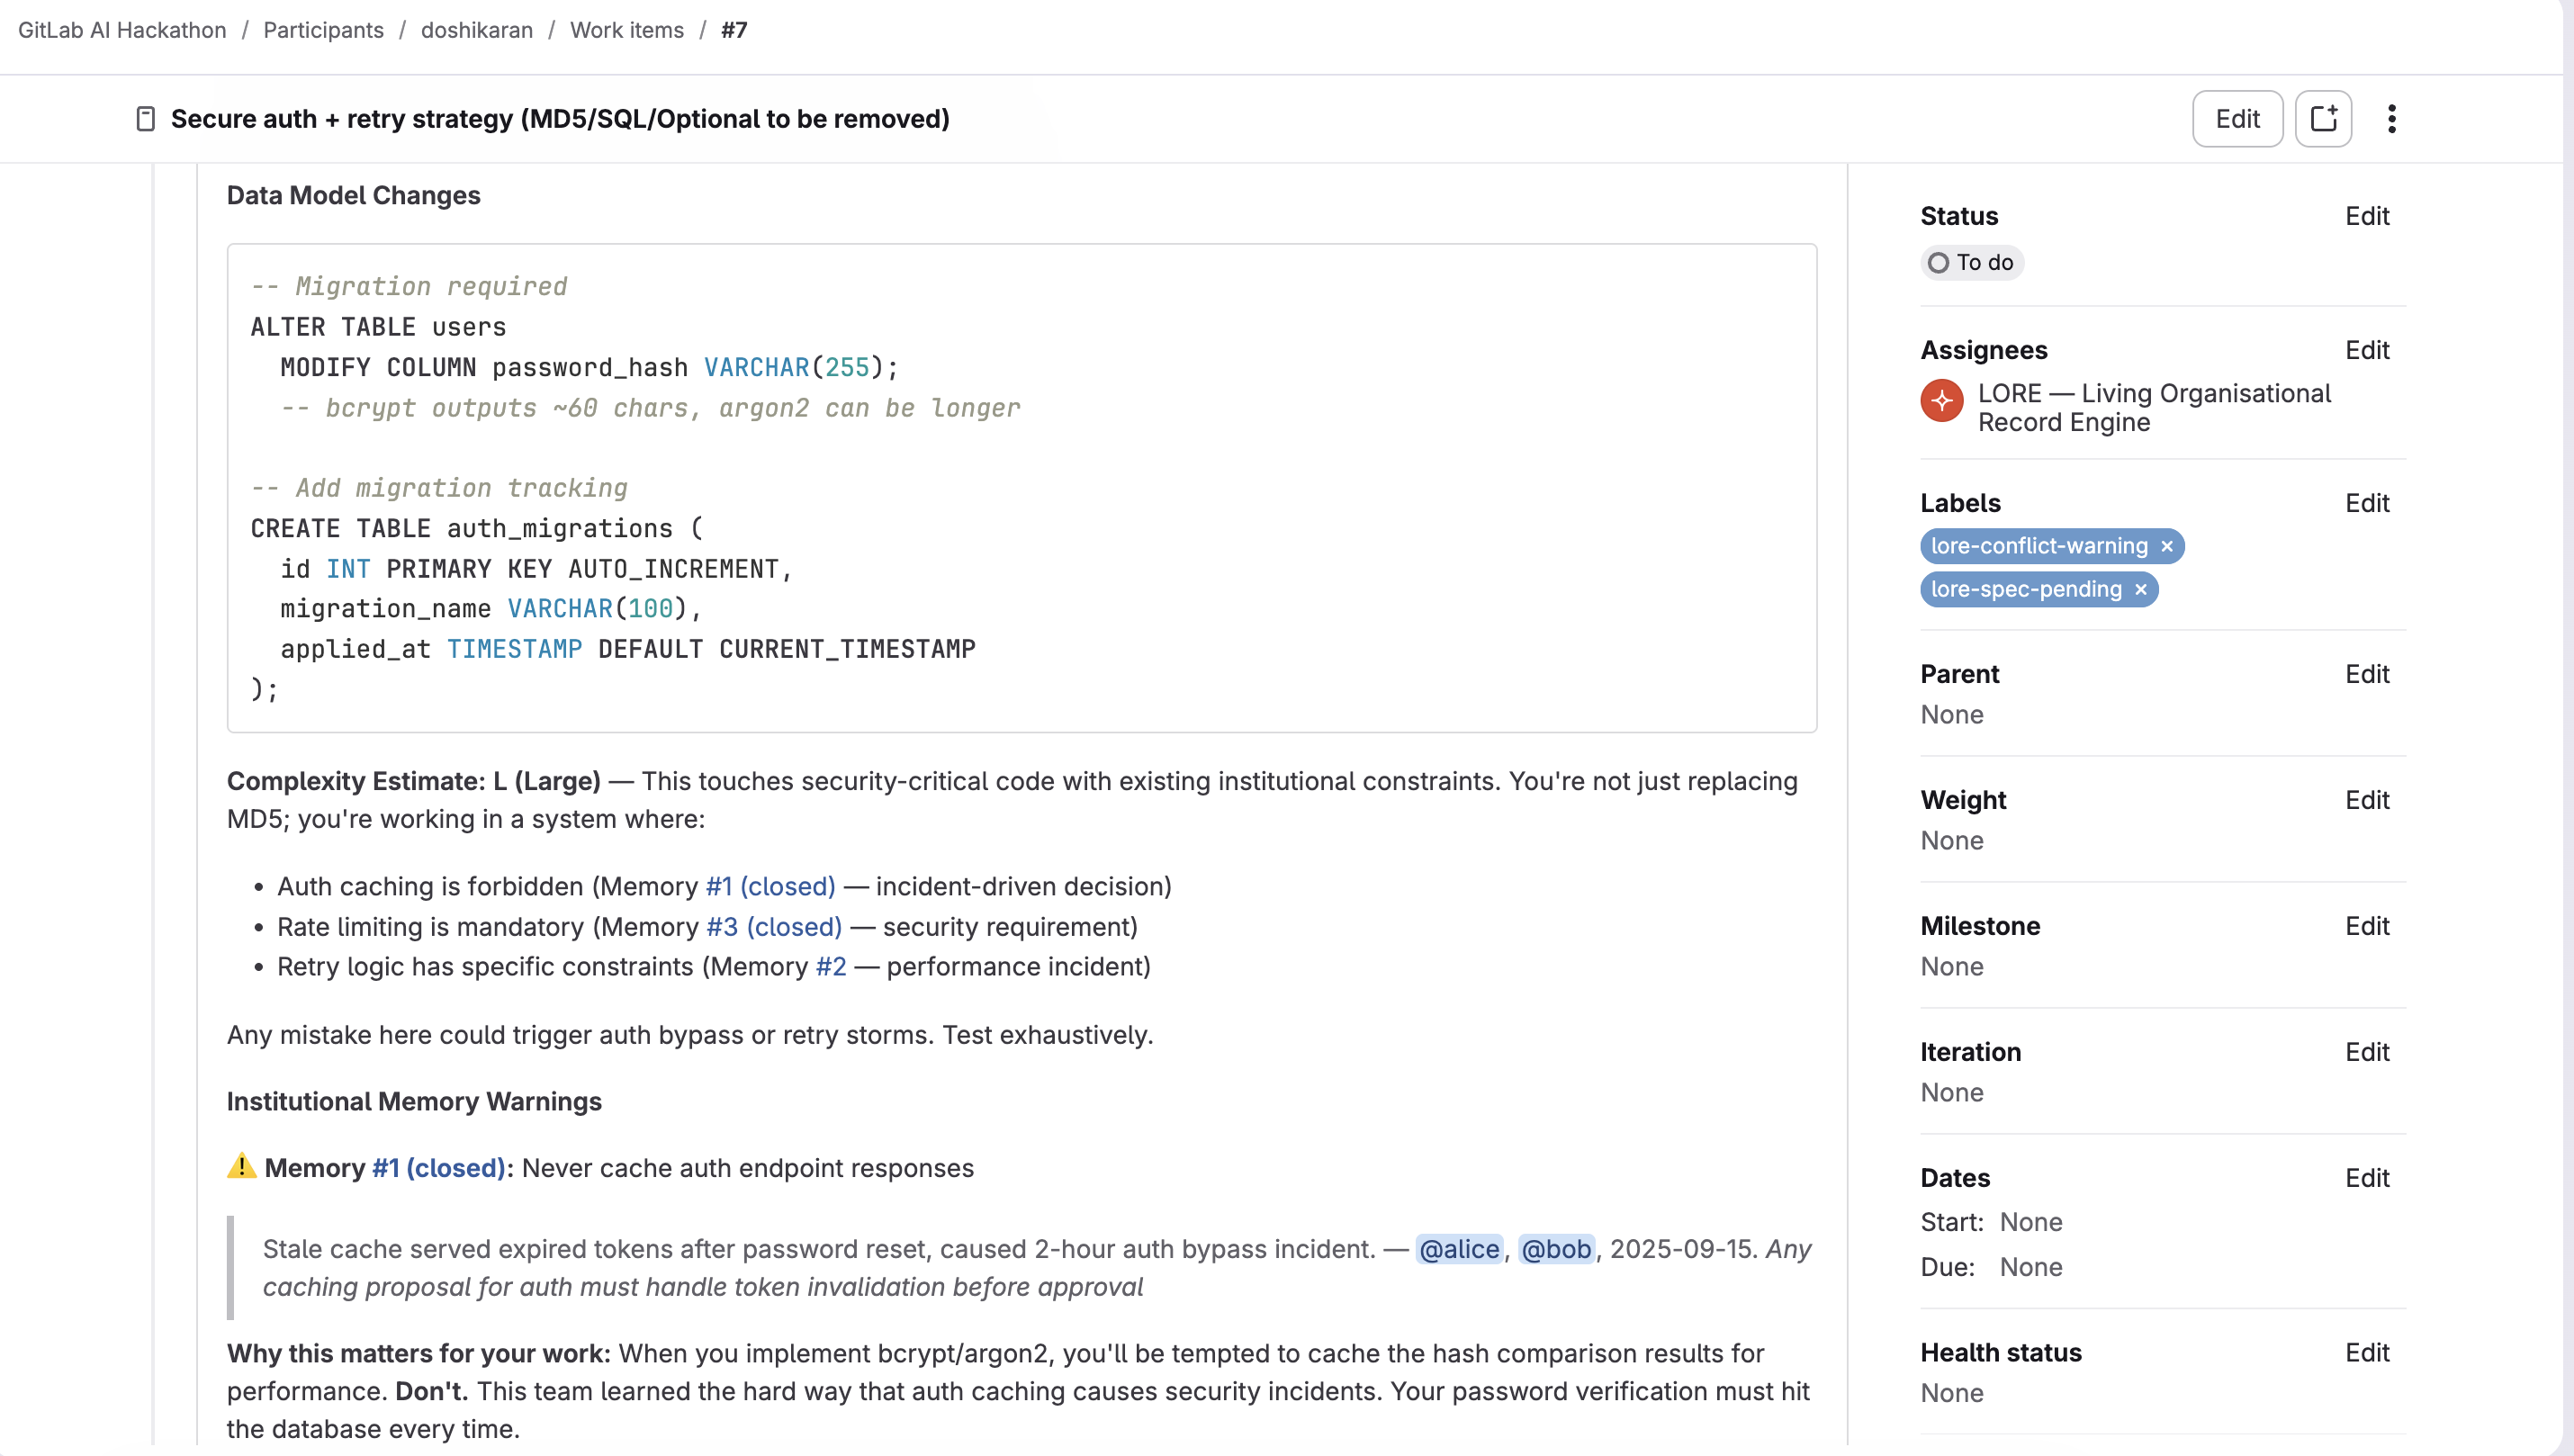
Task: Click the work item type icon beside title
Action: click(146, 119)
